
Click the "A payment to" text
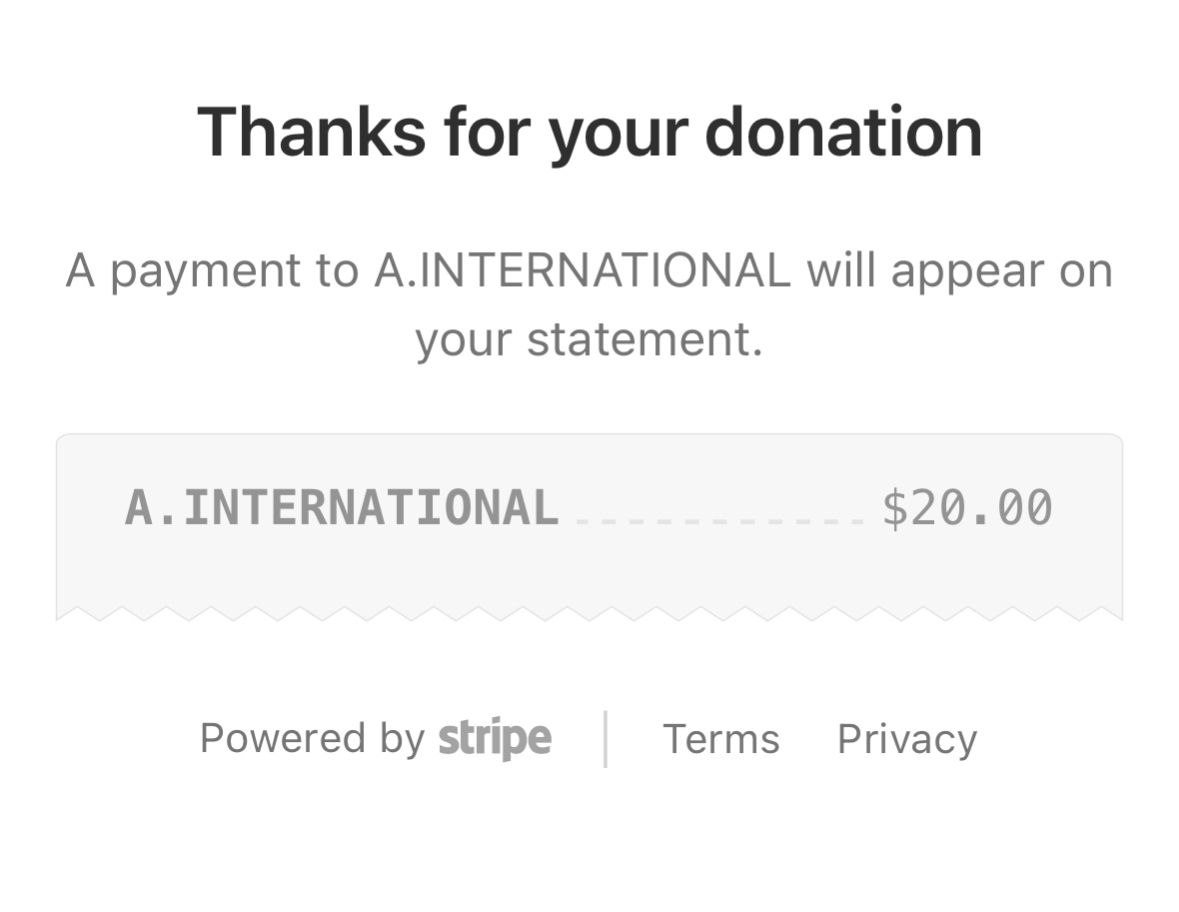click(x=212, y=272)
